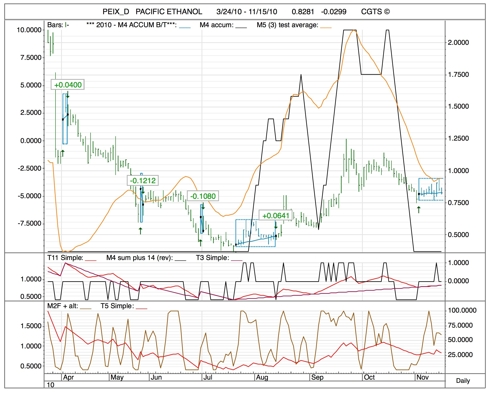Click the Nov month label

[x=422, y=378]
